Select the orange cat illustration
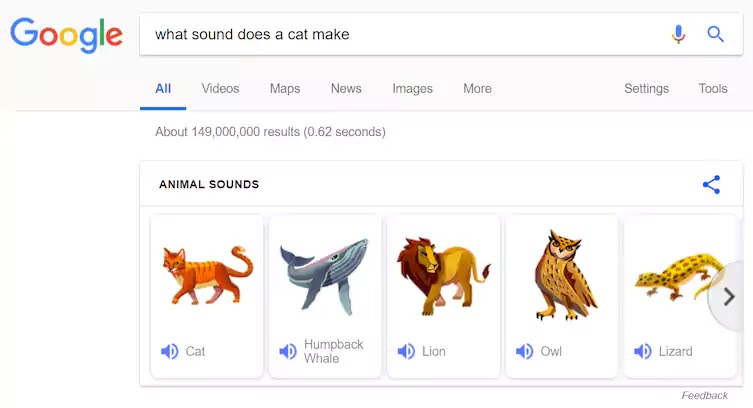The width and height of the screenshot is (753, 408). [x=207, y=274]
